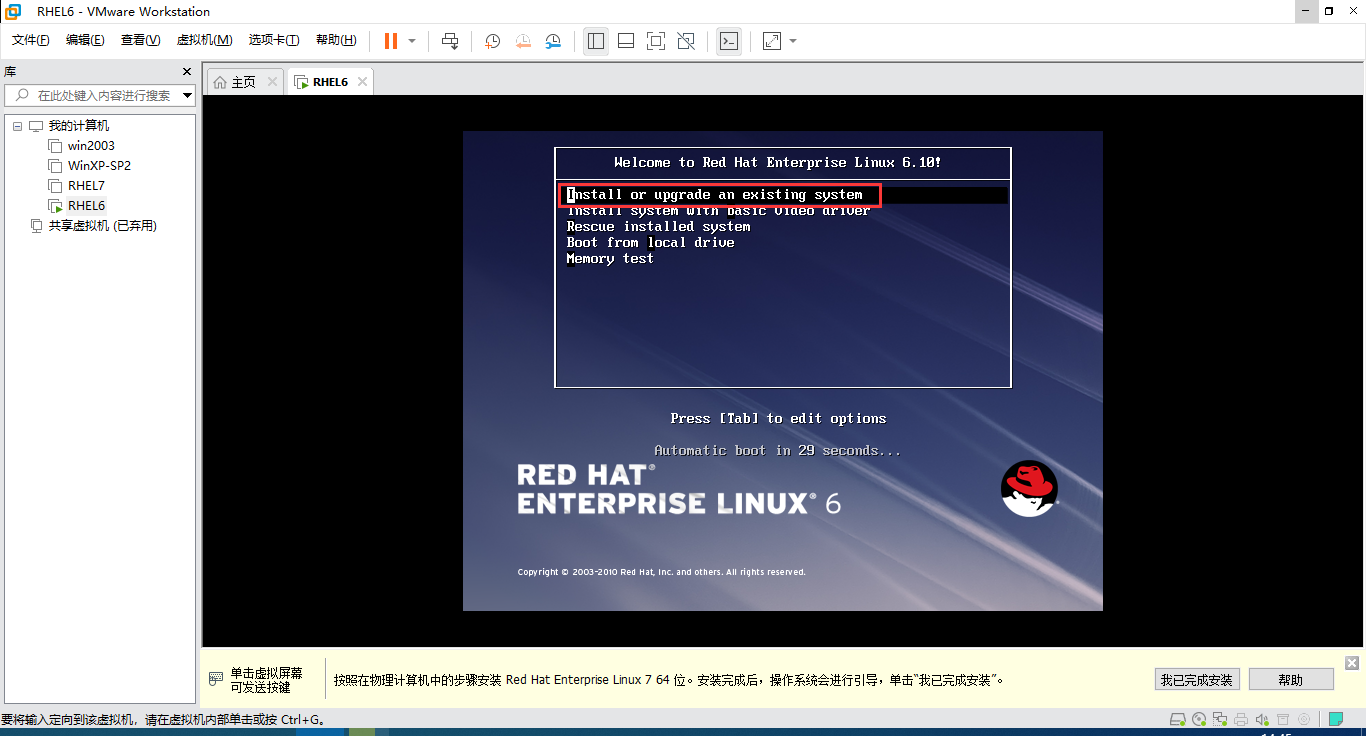This screenshot has height=736, width=1366.
Task: Toggle the console view button
Action: pos(729,41)
